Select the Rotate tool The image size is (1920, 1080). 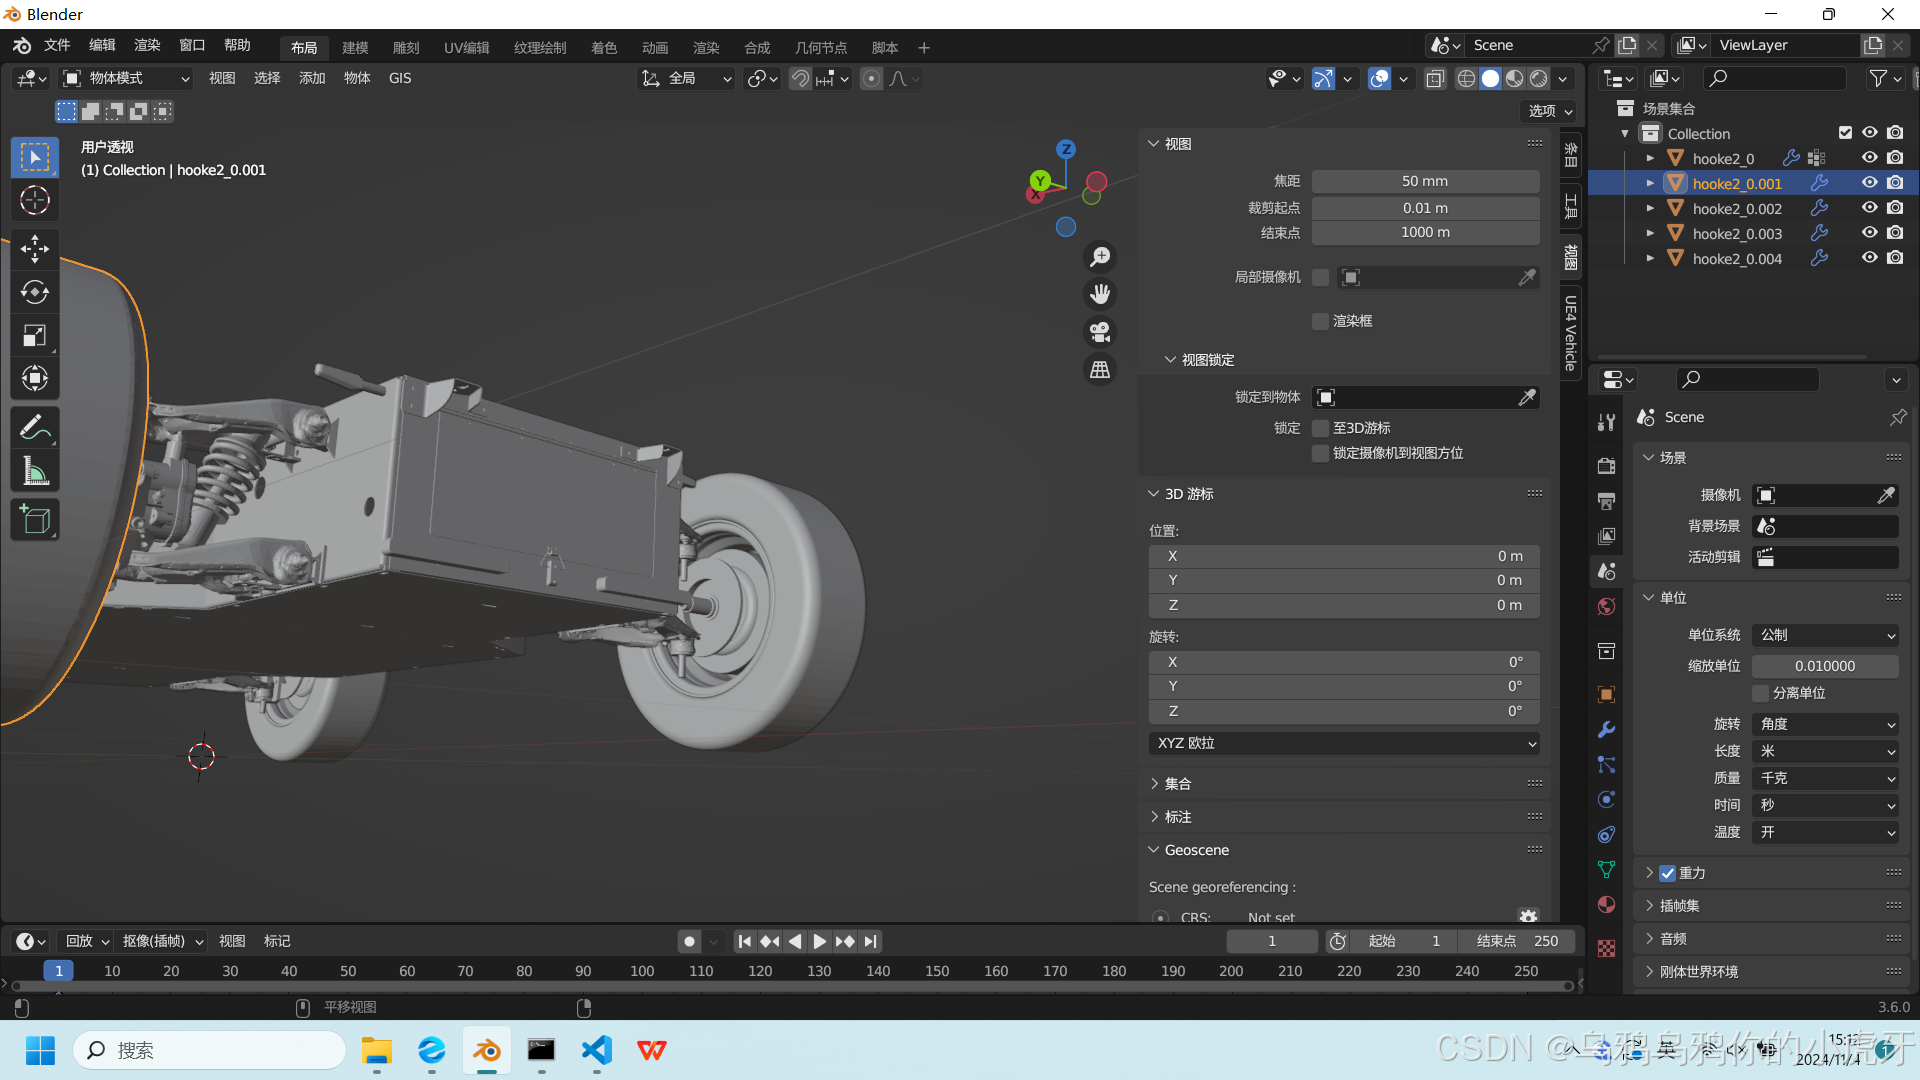pyautogui.click(x=35, y=292)
